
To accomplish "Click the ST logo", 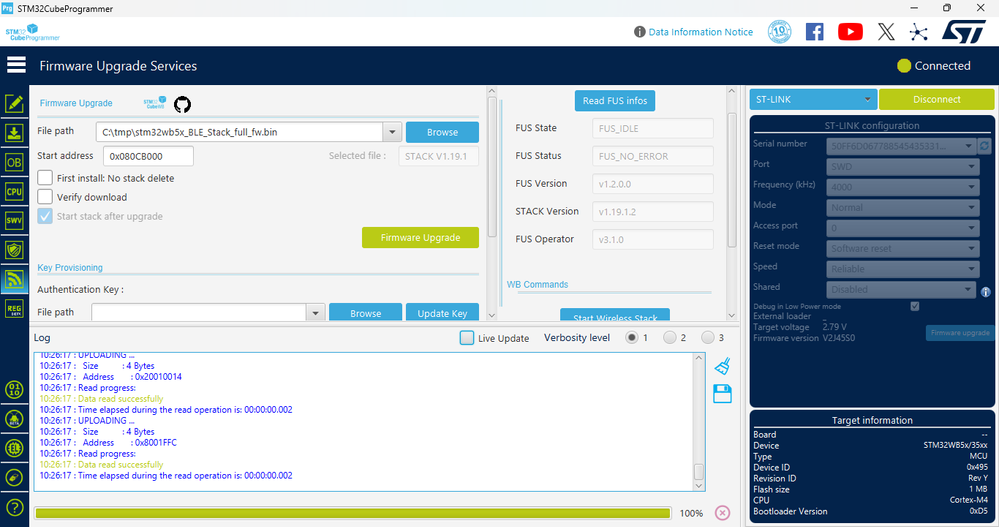I will (964, 31).
